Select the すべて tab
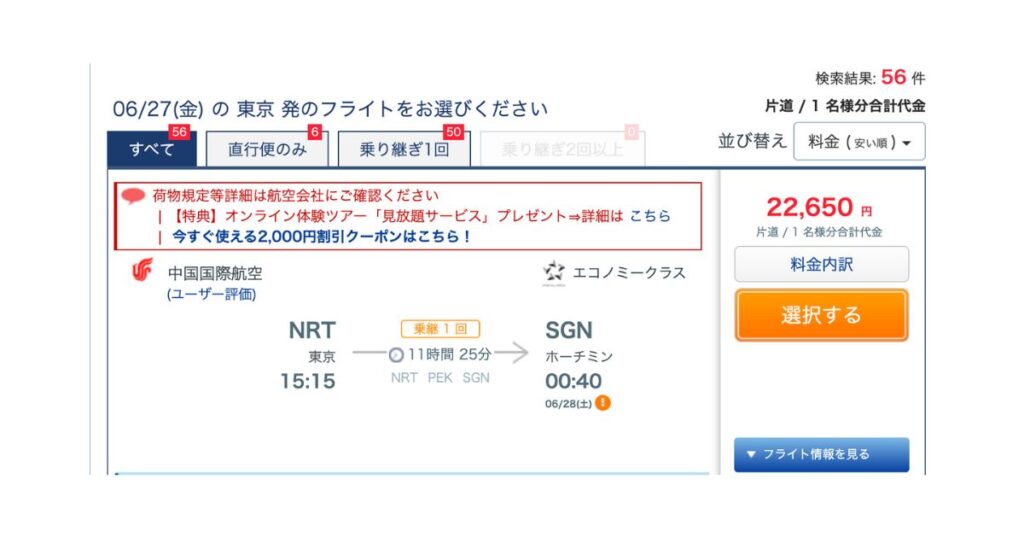 pos(152,149)
